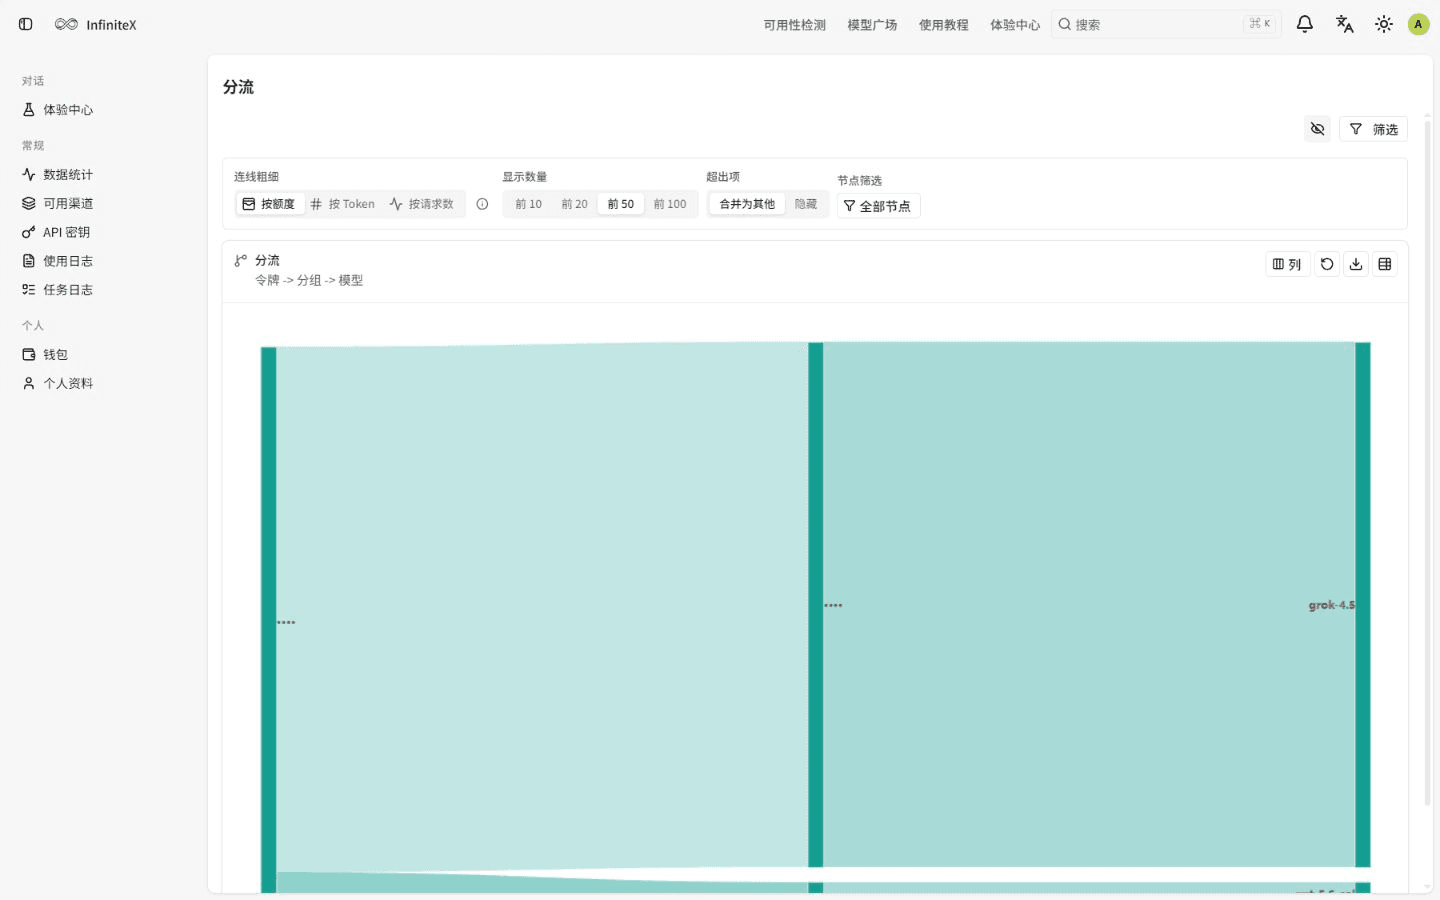This screenshot has width=1440, height=900.
Task: Click the refresh chart icon
Action: pyautogui.click(x=1327, y=264)
